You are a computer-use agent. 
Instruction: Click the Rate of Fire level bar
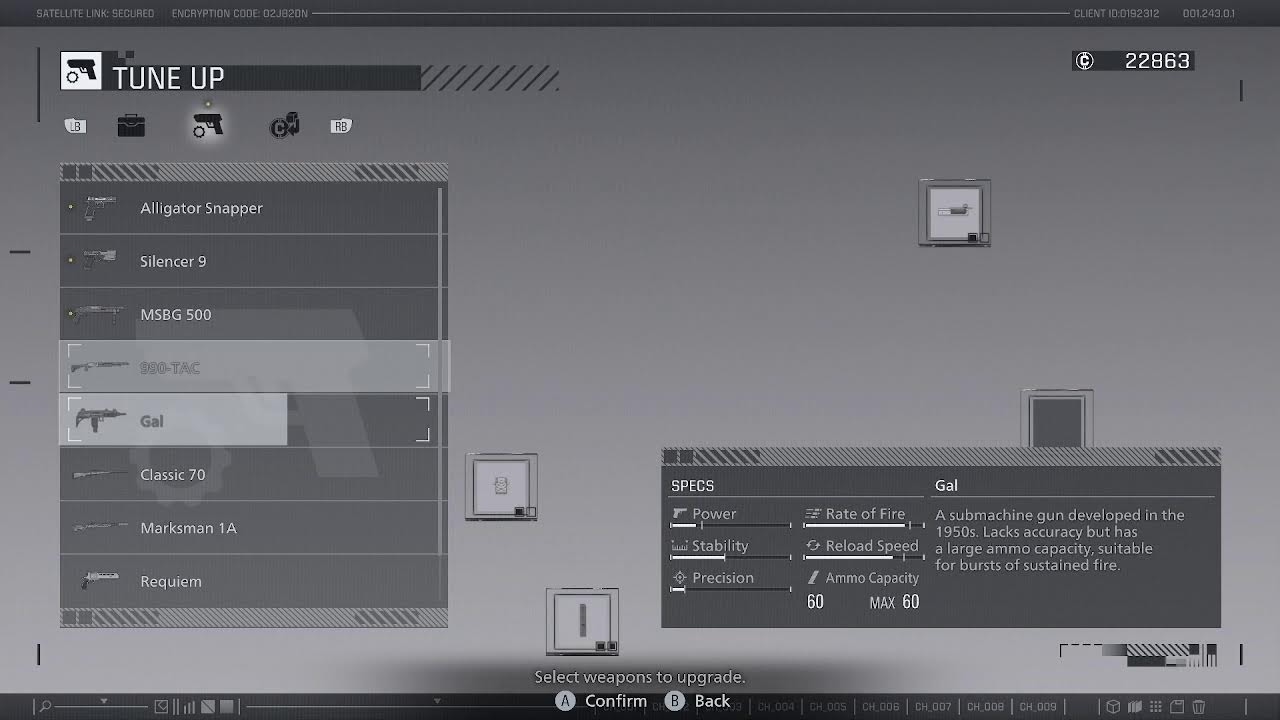864,525
